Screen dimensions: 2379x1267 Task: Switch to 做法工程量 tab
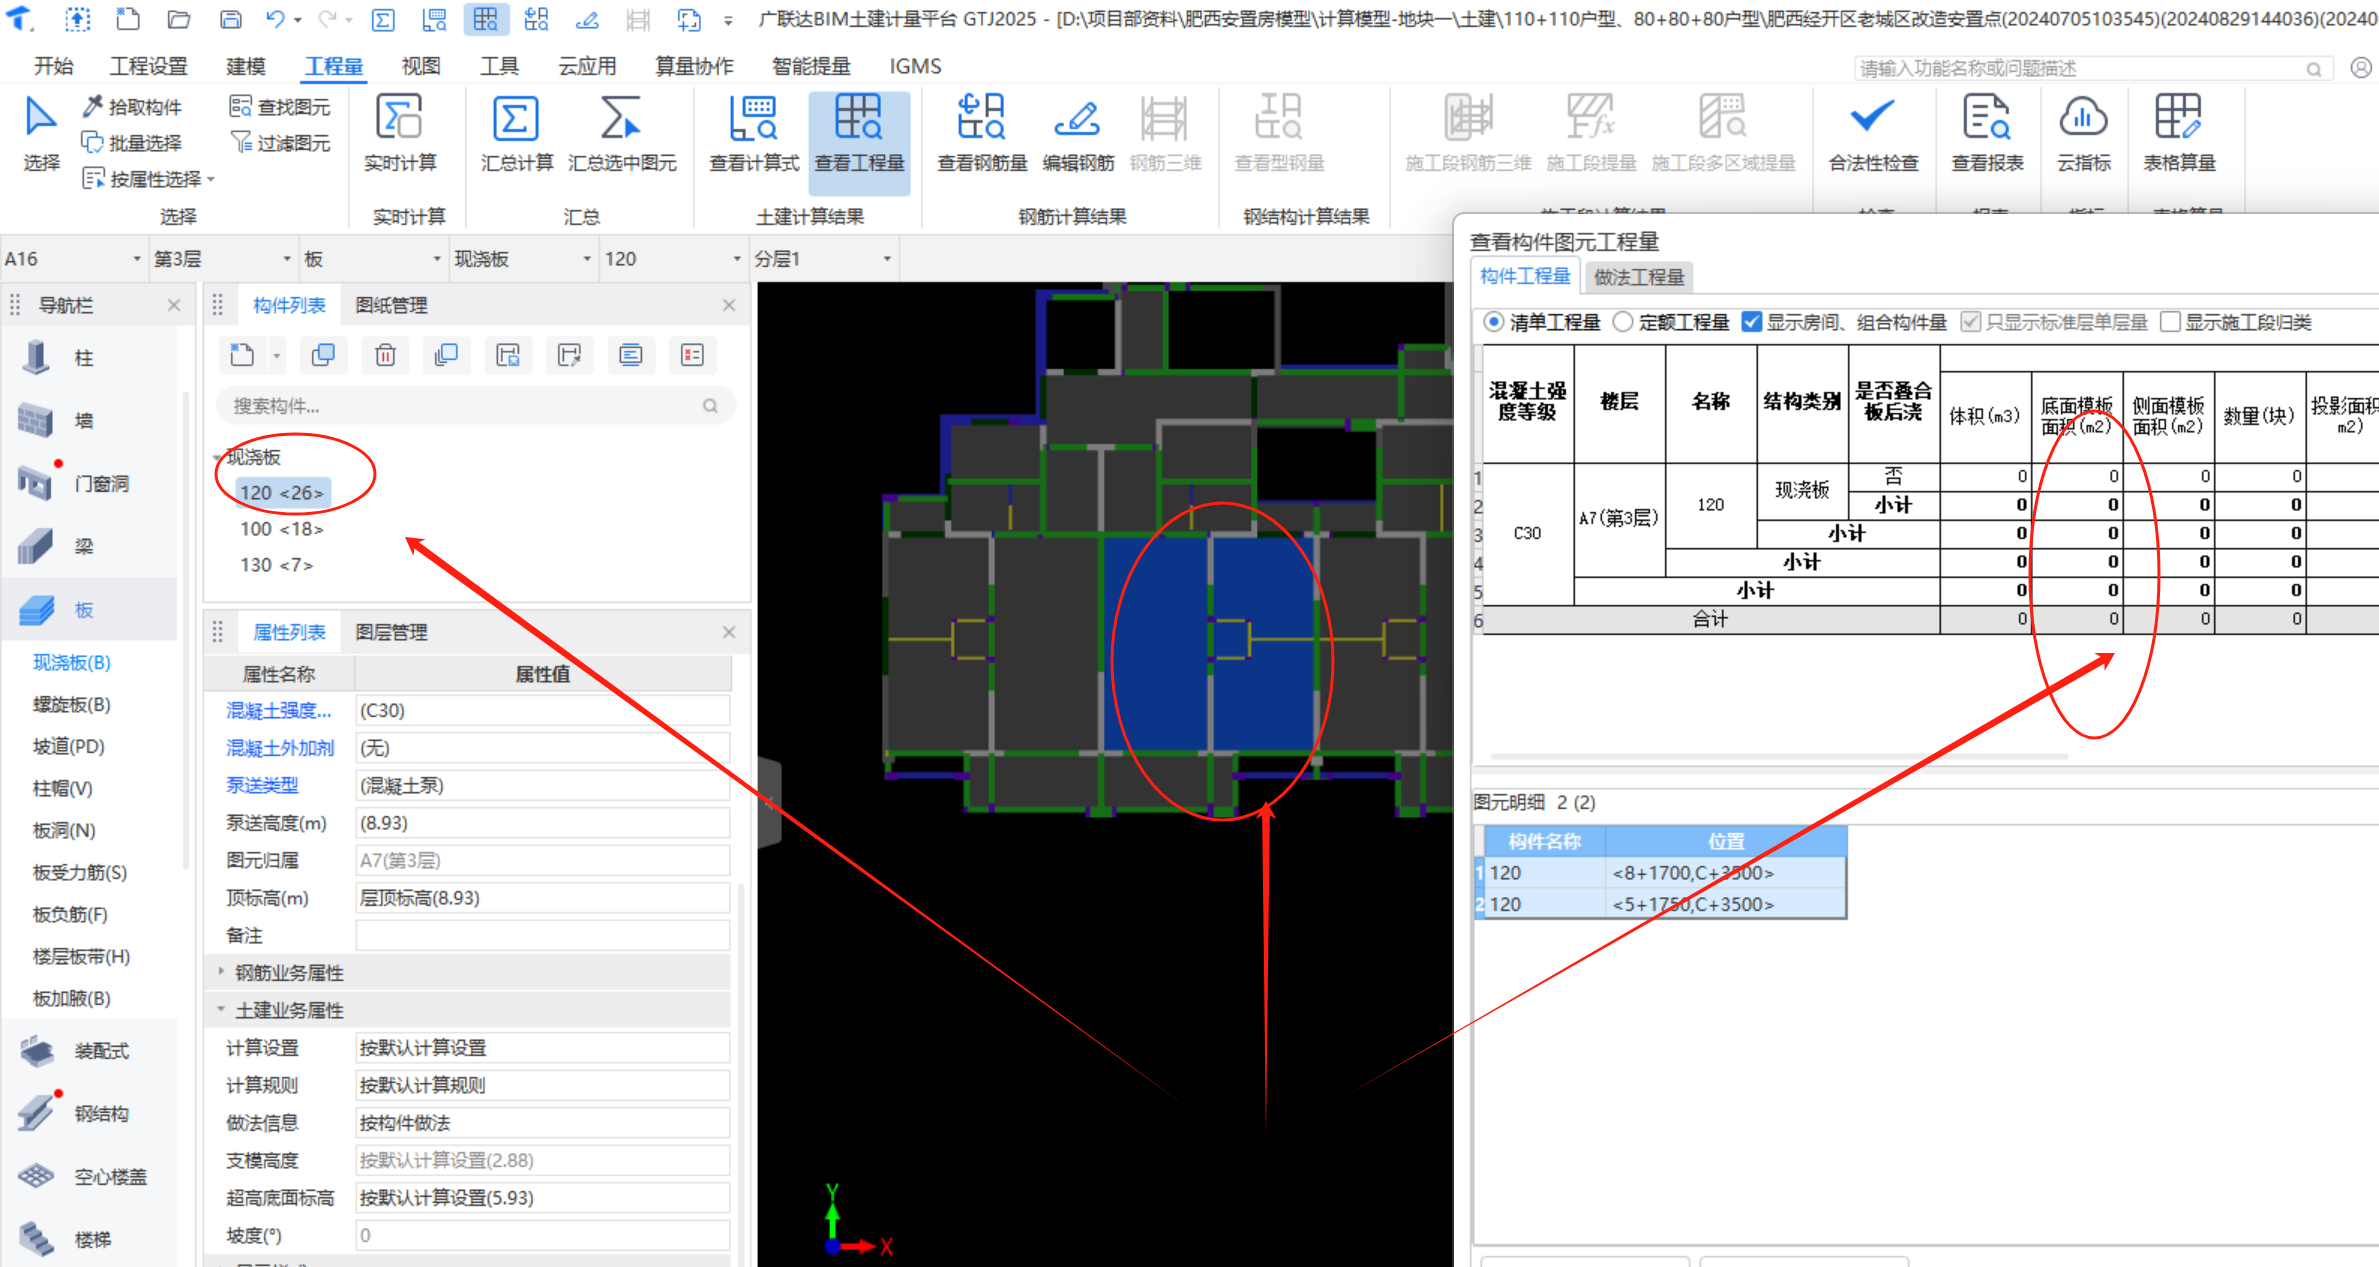[1639, 277]
